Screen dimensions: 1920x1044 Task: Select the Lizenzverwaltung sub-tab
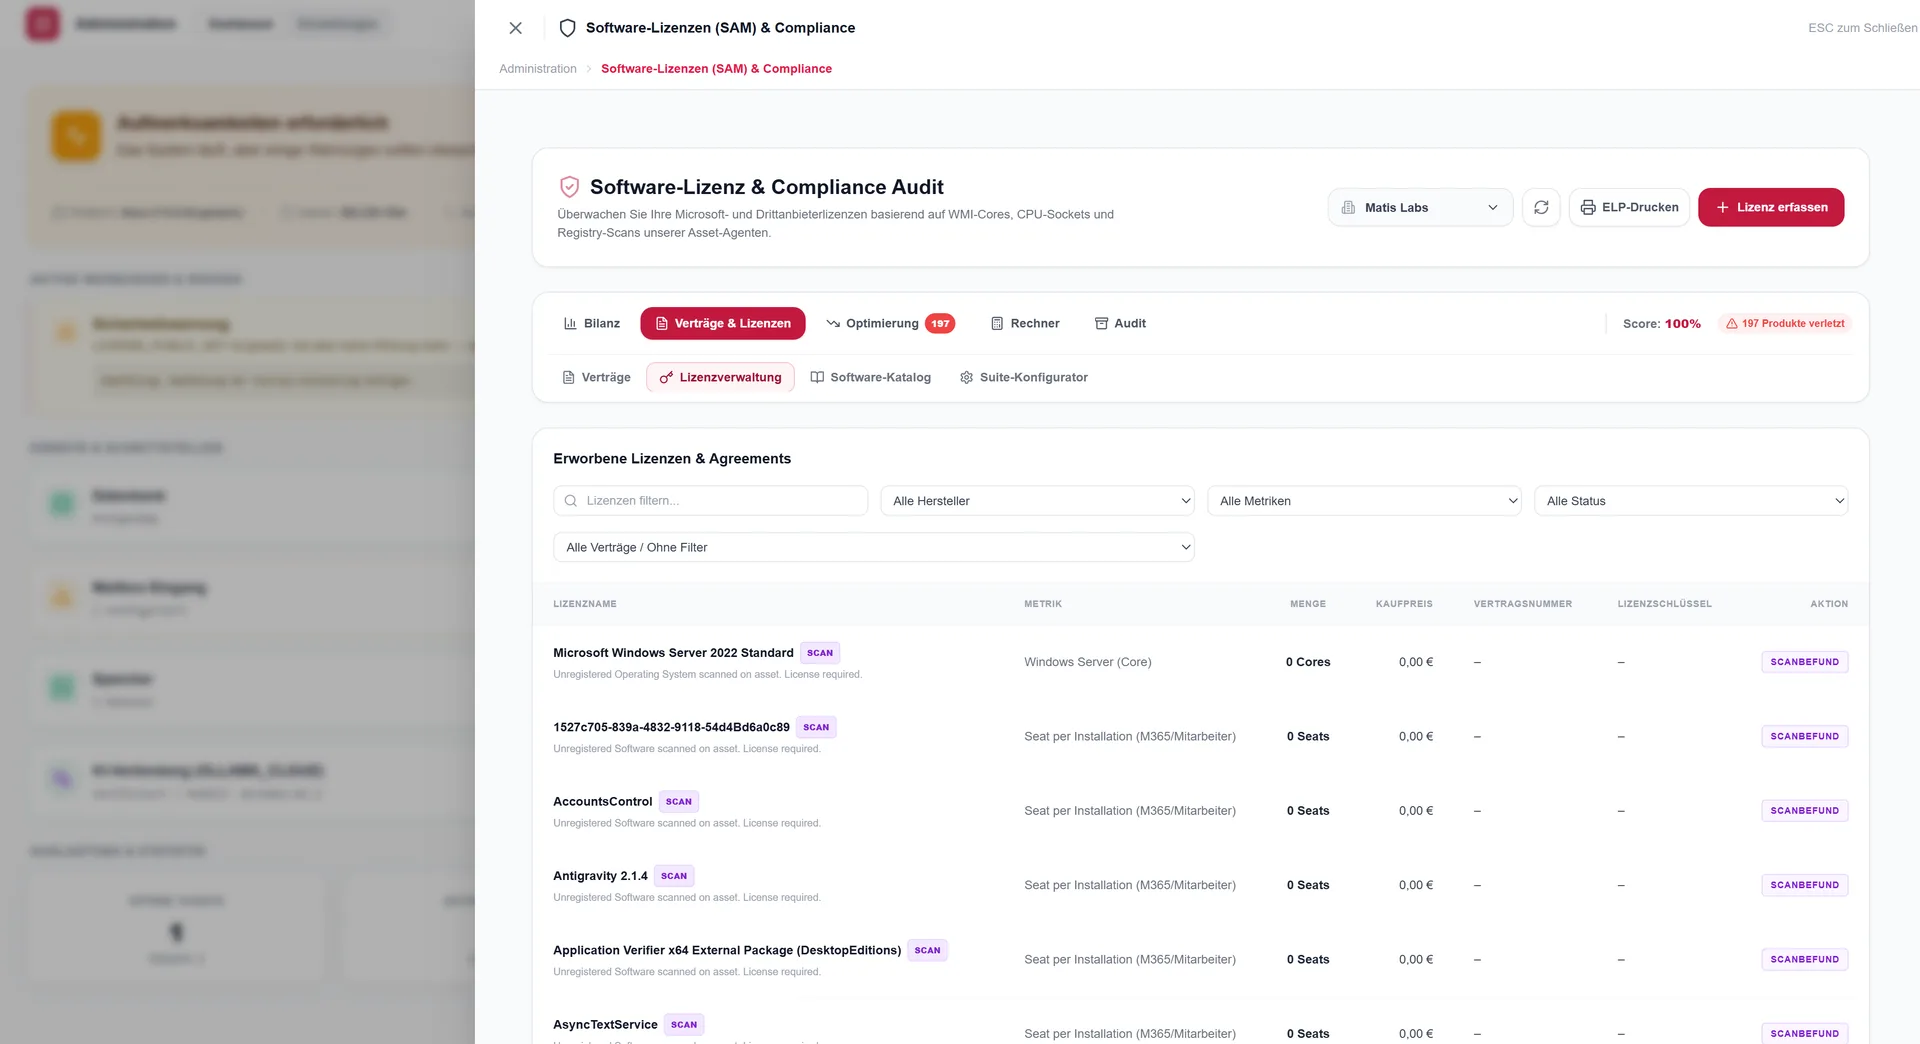[x=720, y=377]
